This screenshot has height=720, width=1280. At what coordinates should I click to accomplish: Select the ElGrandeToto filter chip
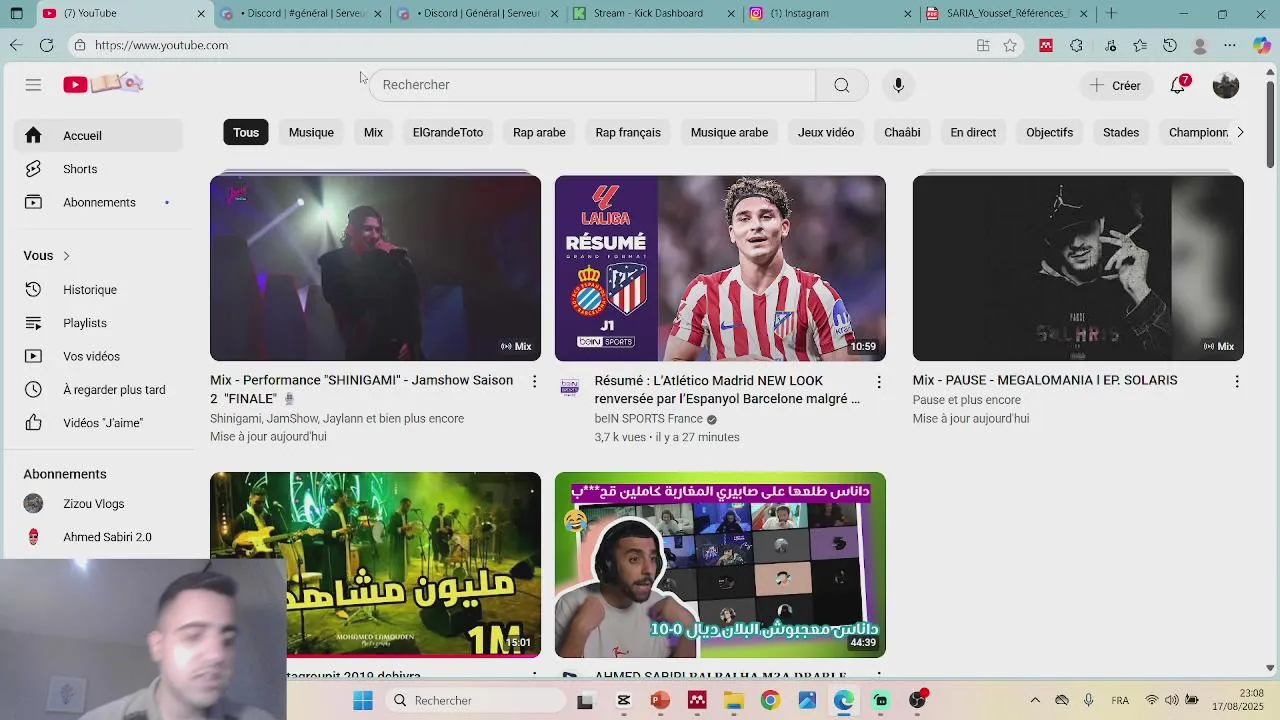pos(448,132)
